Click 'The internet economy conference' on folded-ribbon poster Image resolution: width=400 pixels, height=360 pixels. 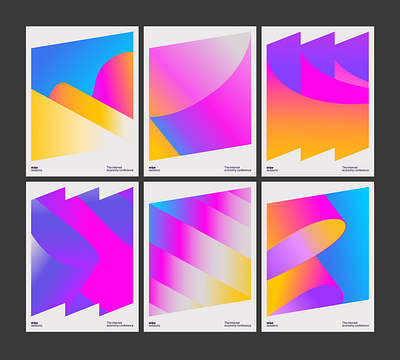click(x=355, y=324)
